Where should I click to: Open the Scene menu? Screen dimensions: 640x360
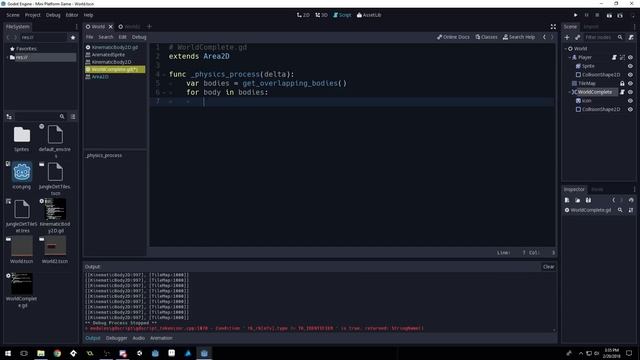click(13, 15)
